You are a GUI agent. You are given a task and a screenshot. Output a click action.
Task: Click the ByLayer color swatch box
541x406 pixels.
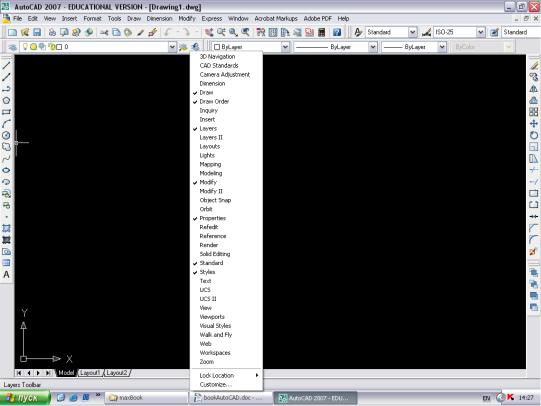(217, 47)
